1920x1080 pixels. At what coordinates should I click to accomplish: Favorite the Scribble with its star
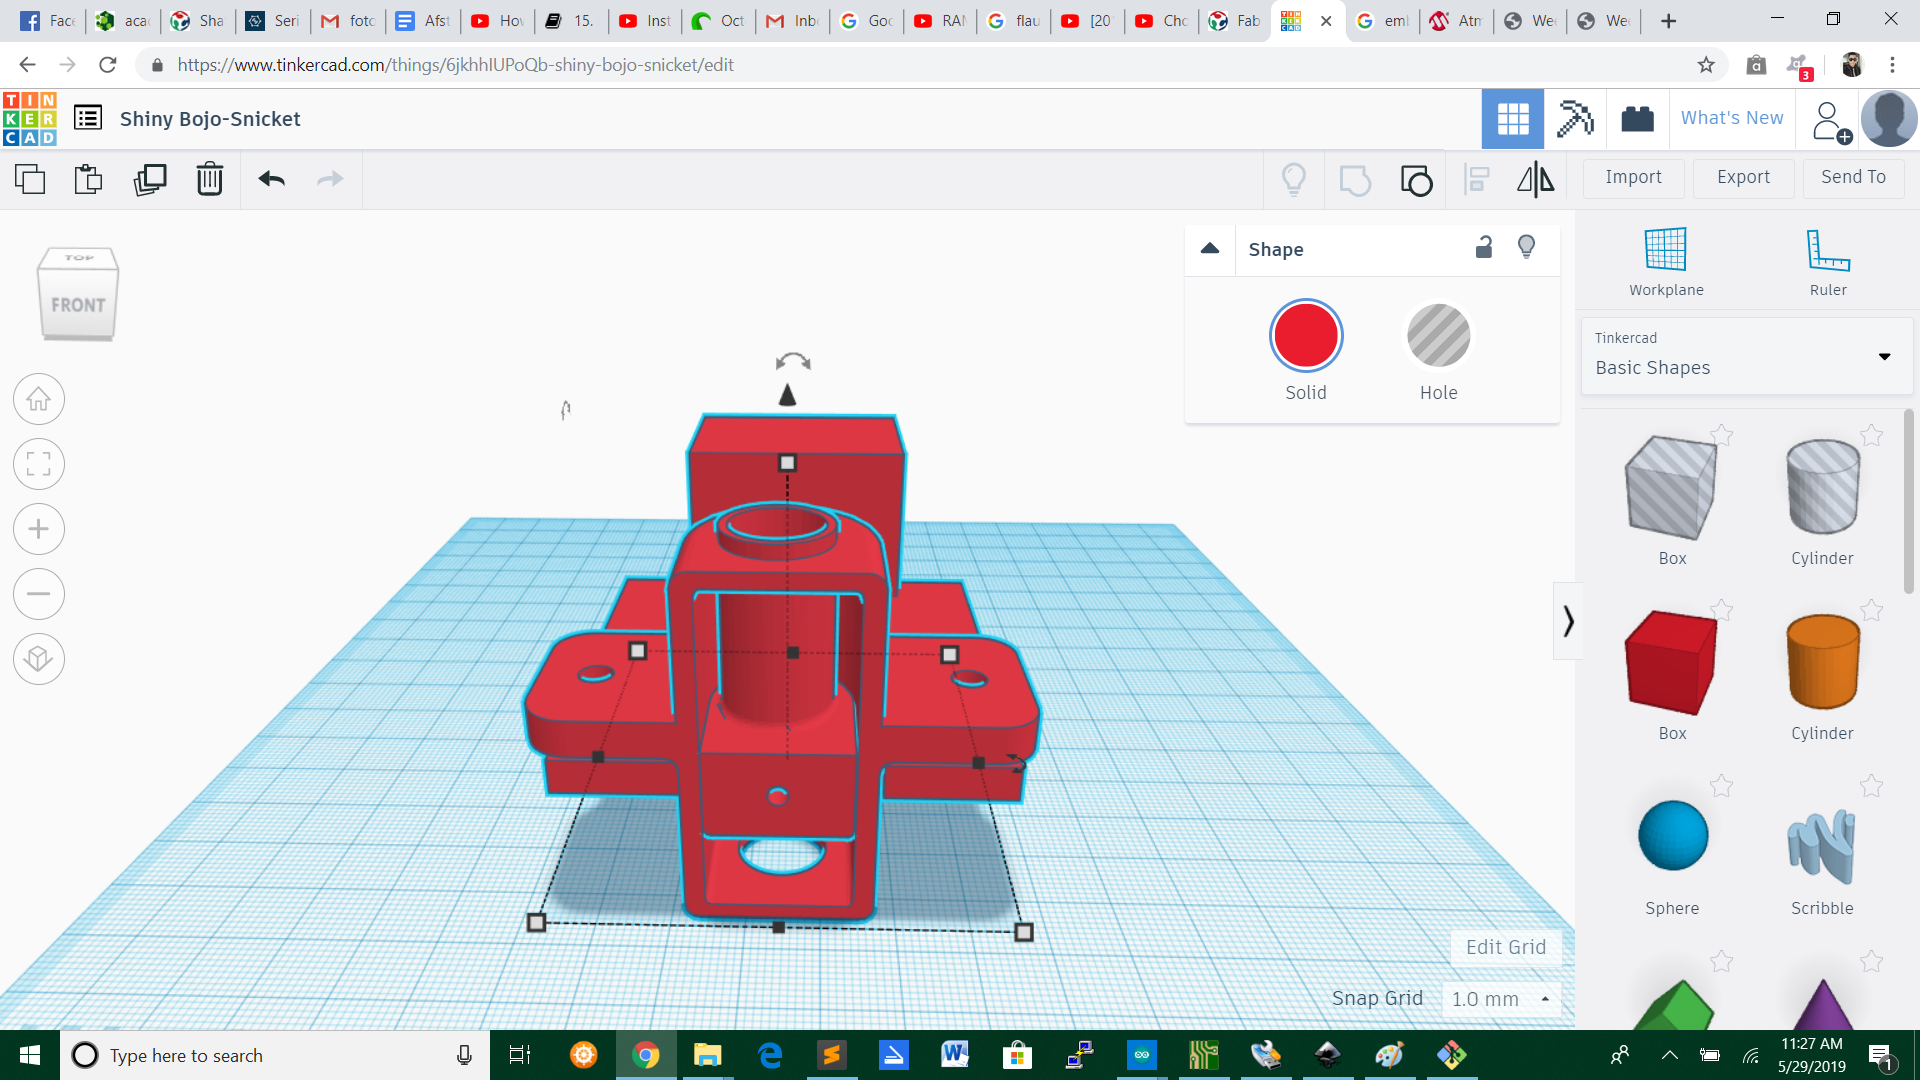(1871, 786)
